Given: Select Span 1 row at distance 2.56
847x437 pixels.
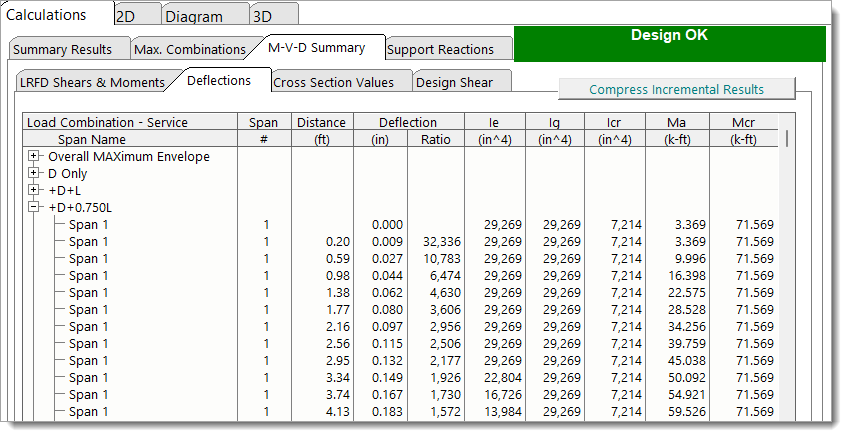Looking at the screenshot, I should click(400, 344).
